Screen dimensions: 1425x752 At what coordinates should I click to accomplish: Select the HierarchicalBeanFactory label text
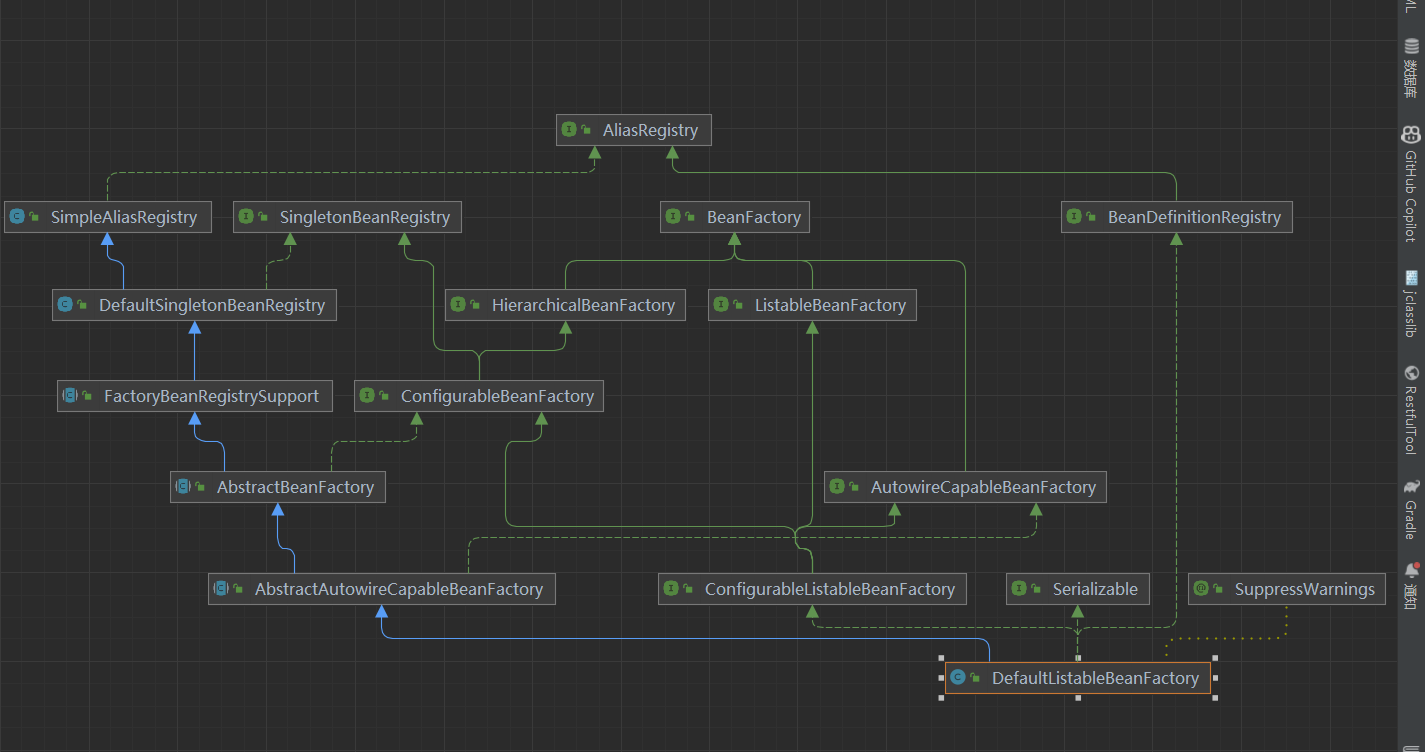coord(583,305)
